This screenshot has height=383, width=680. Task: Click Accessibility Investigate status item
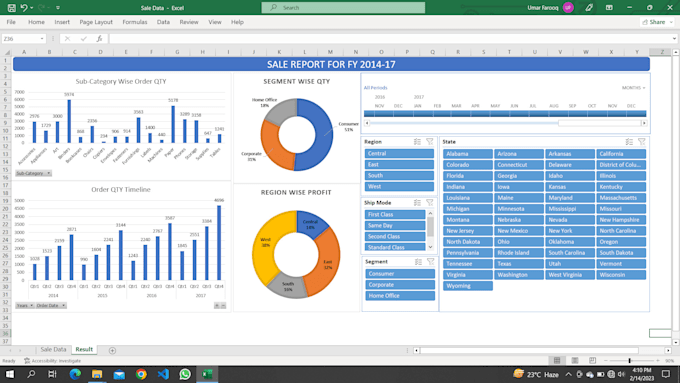[x=52, y=360]
